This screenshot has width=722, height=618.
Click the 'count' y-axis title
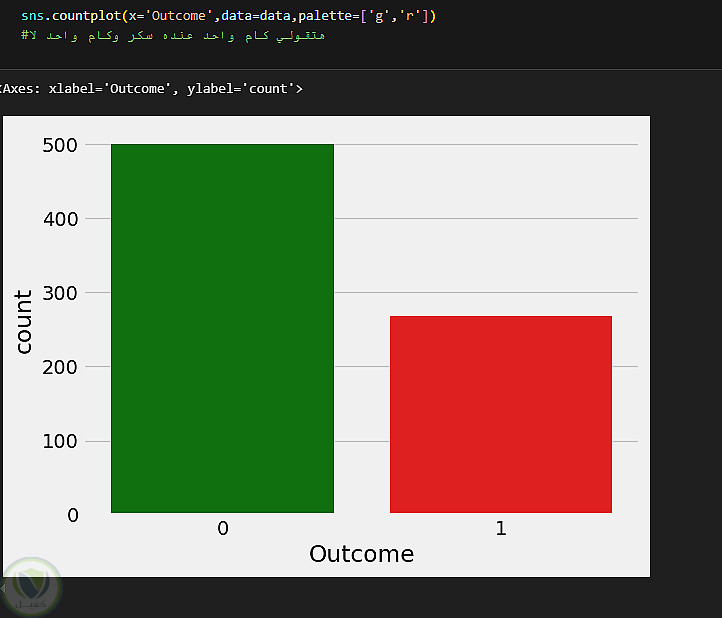tap(24, 321)
